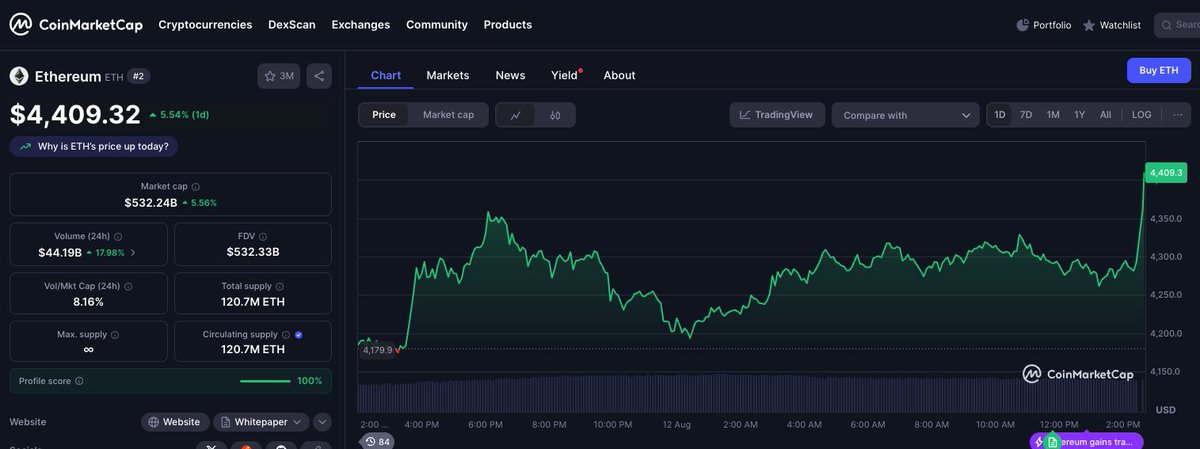
Task: Add Ethereum to watchlist via star button
Action: (279, 76)
